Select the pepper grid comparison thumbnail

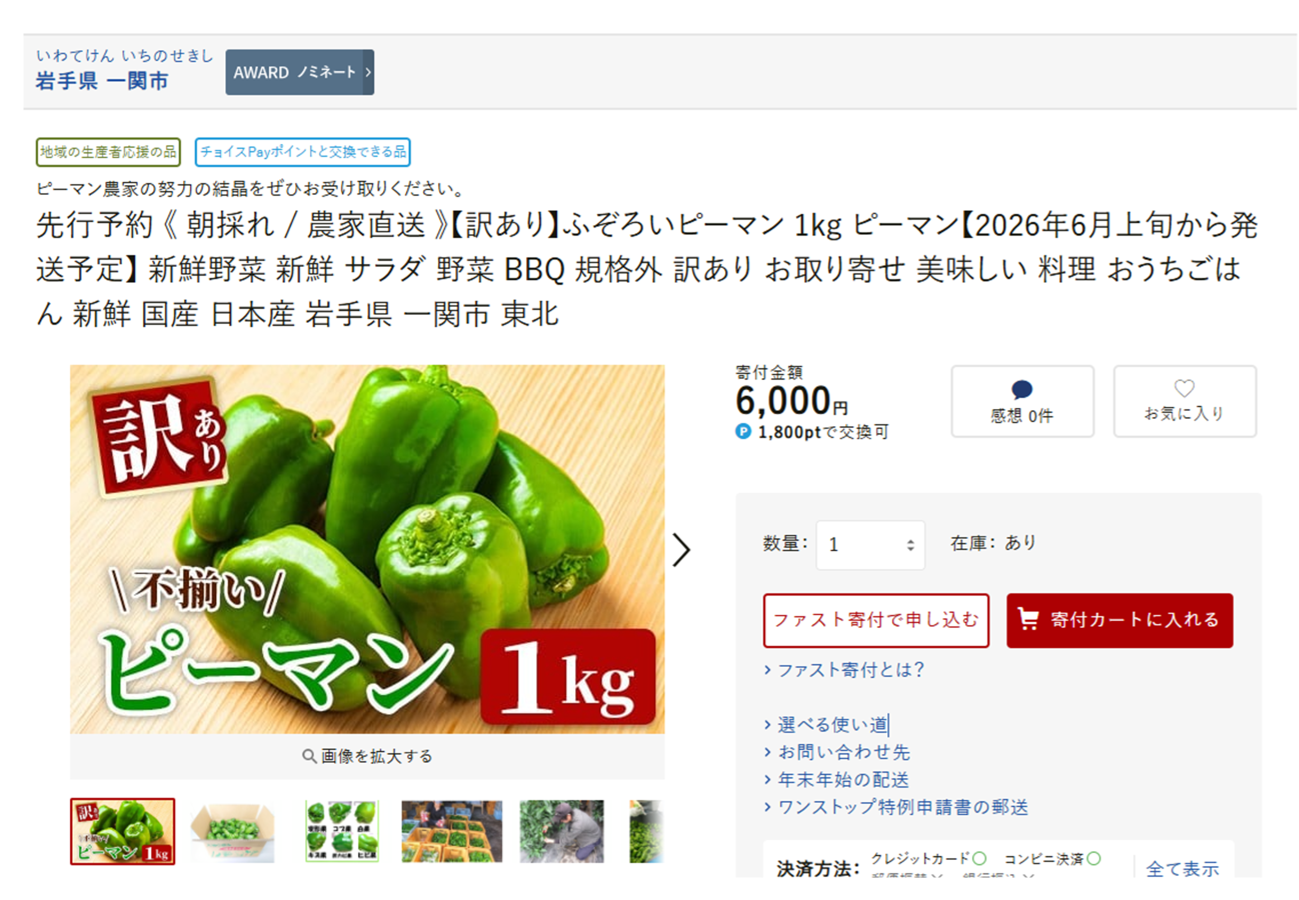coord(341,831)
